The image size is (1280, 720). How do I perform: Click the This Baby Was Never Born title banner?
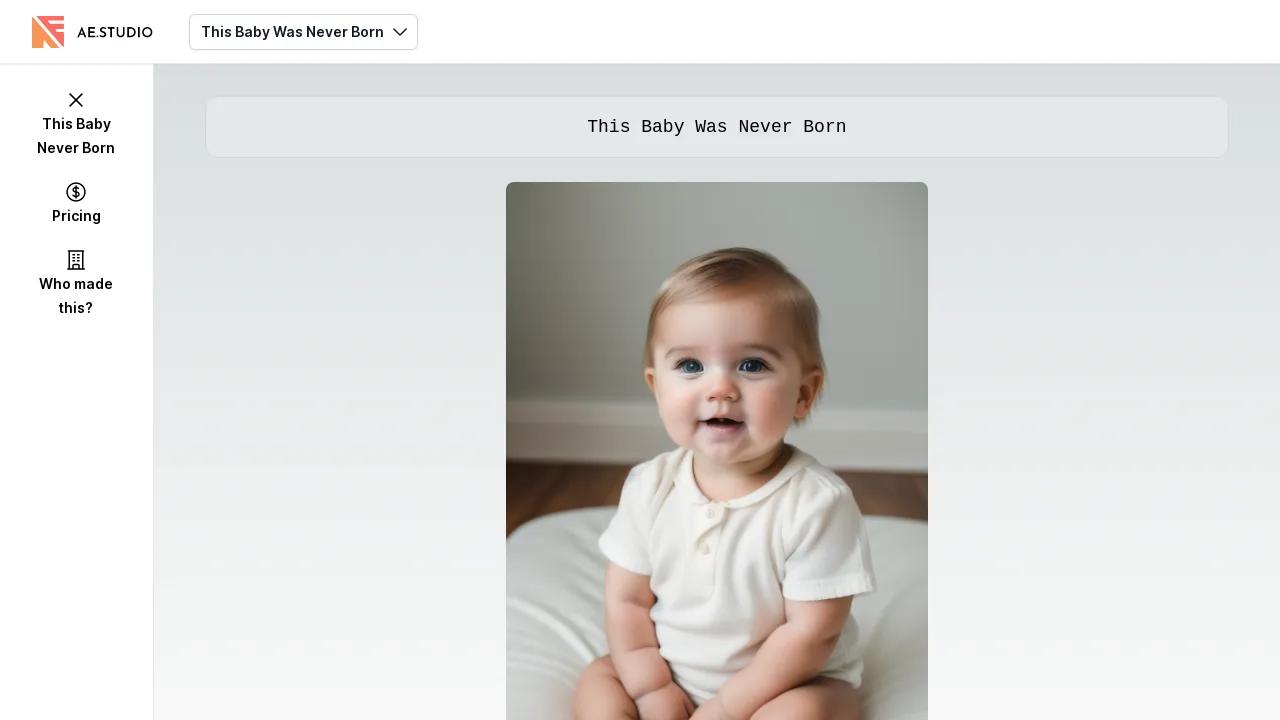[717, 127]
